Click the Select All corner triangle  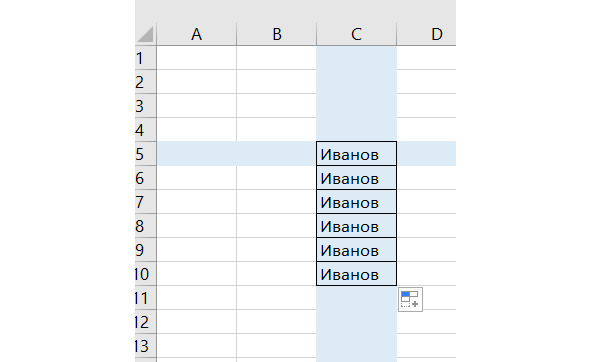point(145,34)
